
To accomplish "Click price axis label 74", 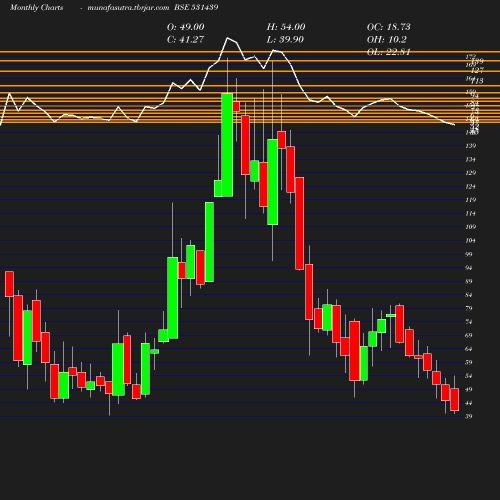I will point(469,322).
